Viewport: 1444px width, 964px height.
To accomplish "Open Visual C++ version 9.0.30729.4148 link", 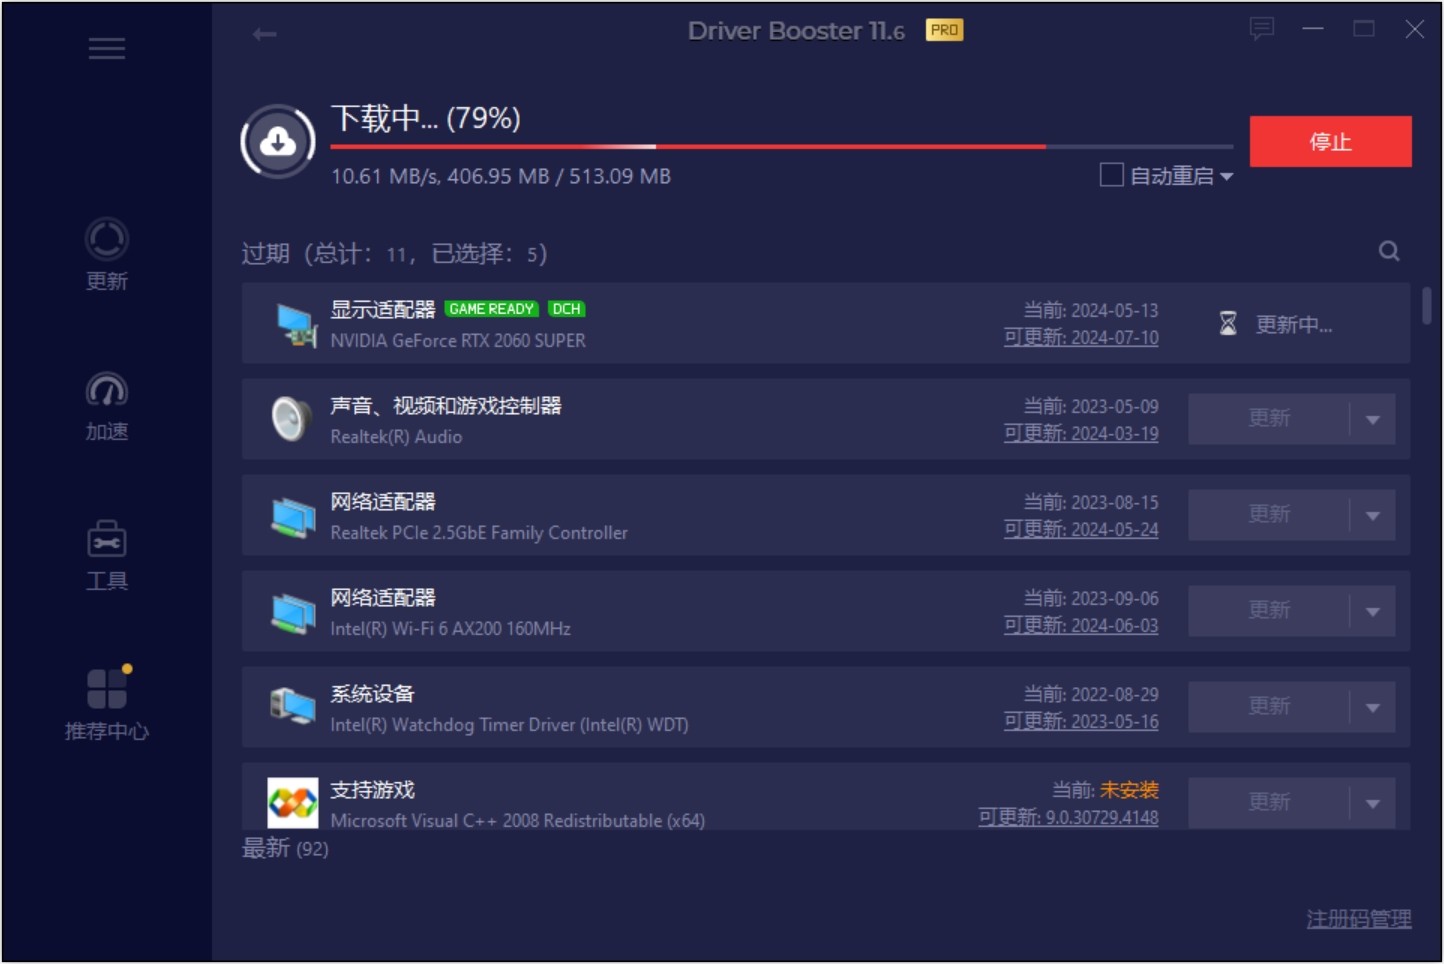I will (x=1068, y=818).
